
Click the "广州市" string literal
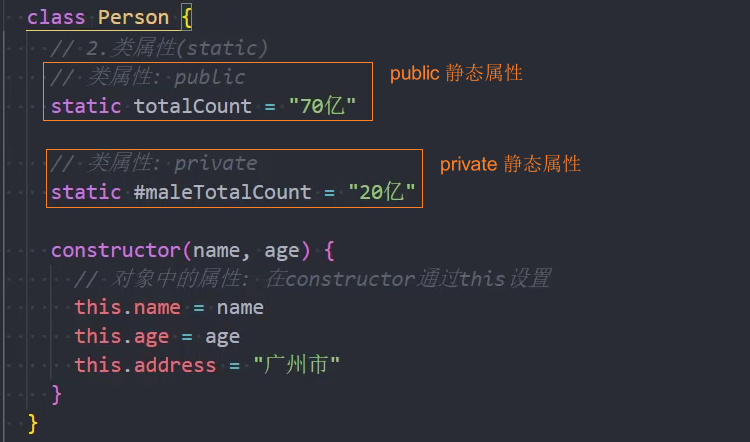[x=297, y=365]
